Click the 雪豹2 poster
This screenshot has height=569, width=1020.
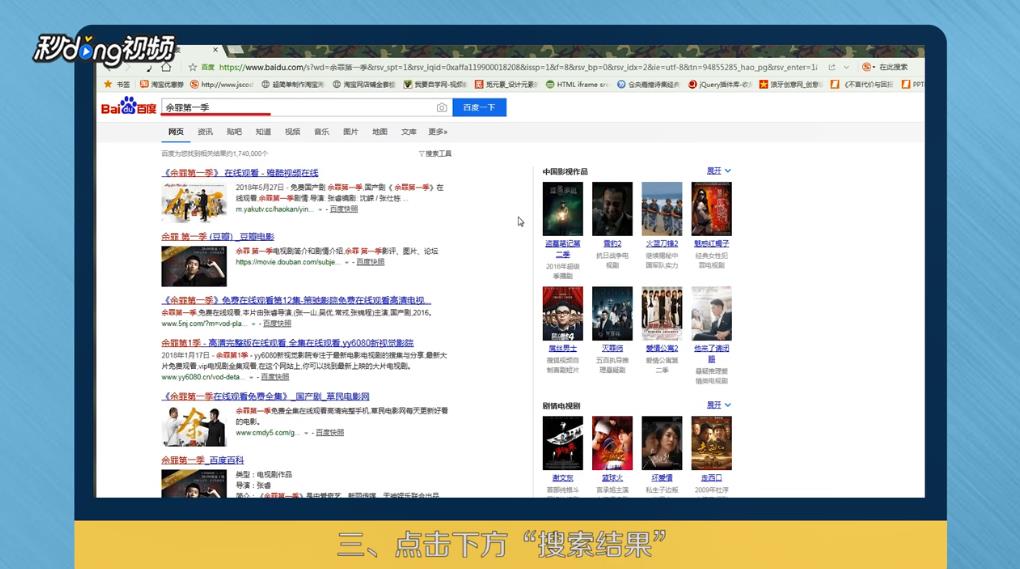pyautogui.click(x=612, y=209)
